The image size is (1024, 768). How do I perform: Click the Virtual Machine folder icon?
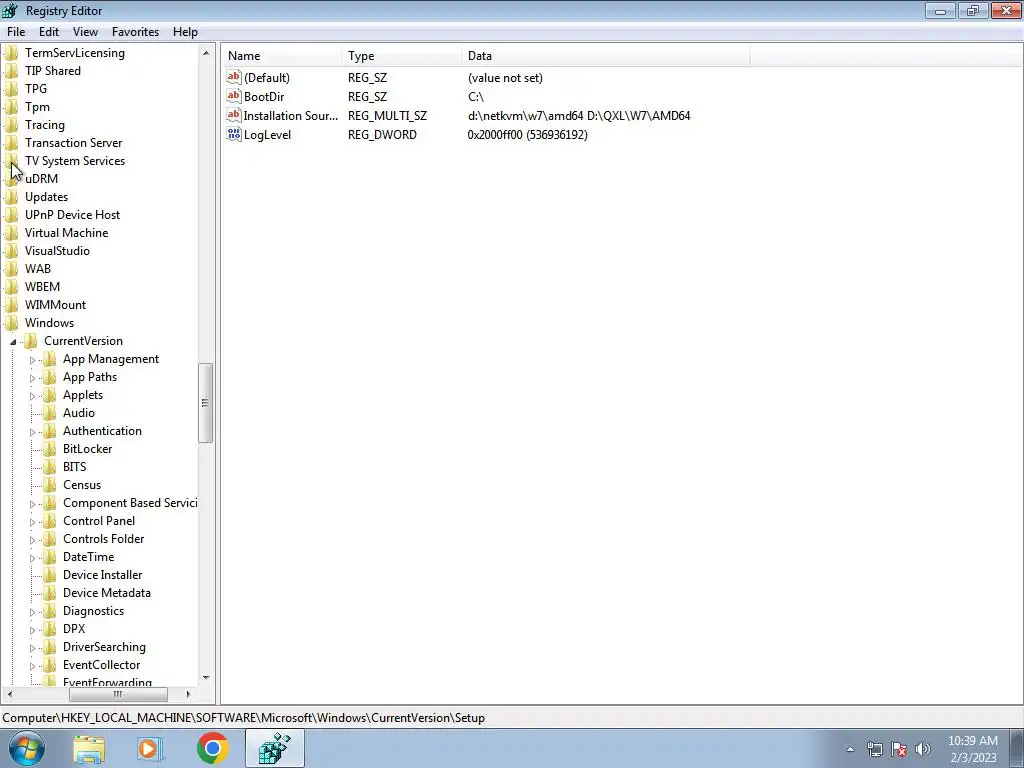coord(12,232)
